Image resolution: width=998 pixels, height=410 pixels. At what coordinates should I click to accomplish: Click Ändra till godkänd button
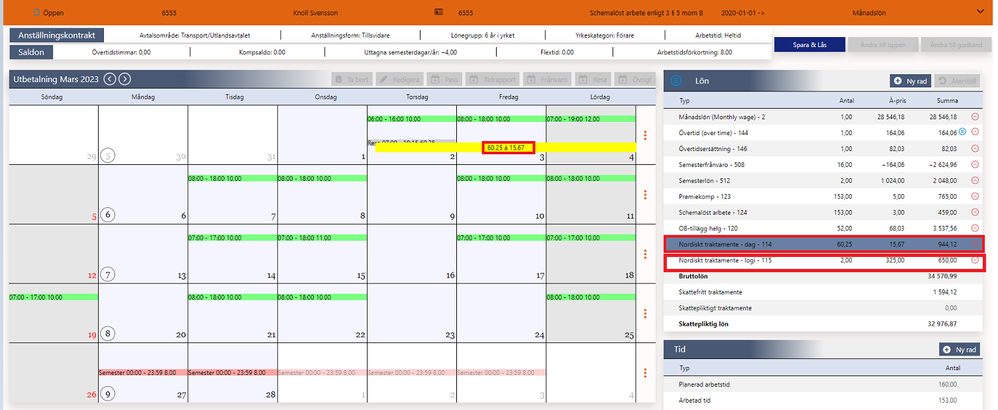957,45
